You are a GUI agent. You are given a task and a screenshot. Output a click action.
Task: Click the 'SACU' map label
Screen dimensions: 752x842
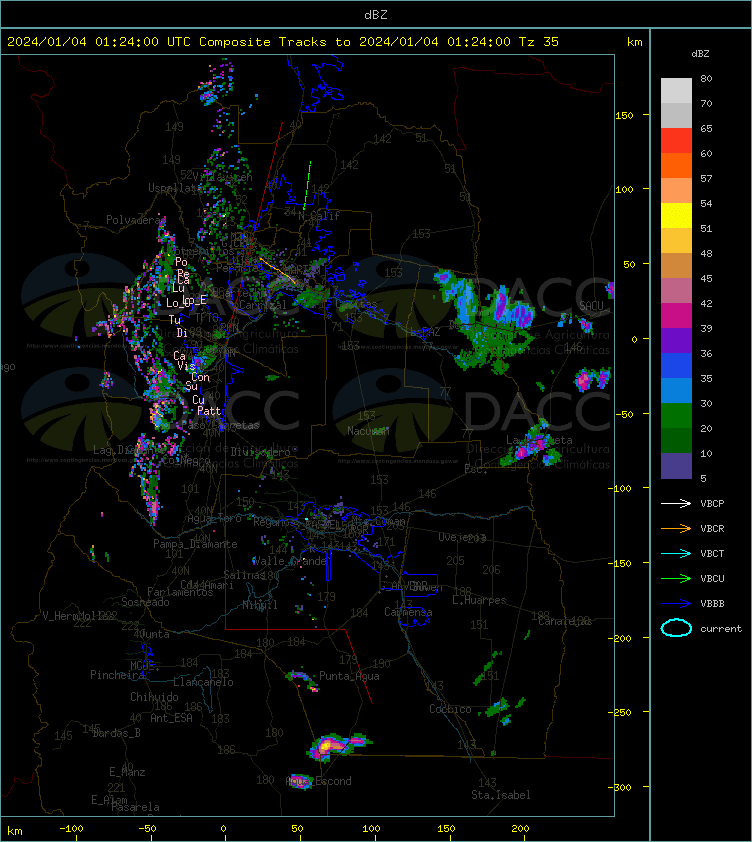(591, 305)
